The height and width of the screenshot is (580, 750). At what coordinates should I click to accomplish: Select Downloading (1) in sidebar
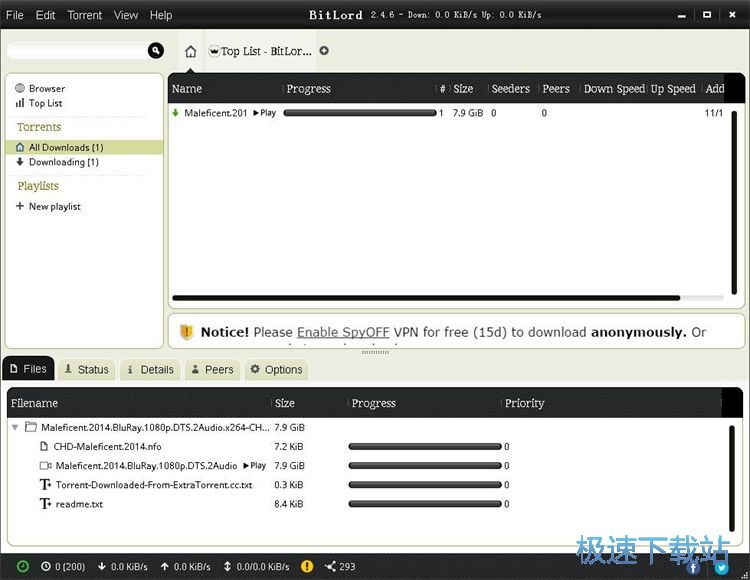[x=64, y=162]
